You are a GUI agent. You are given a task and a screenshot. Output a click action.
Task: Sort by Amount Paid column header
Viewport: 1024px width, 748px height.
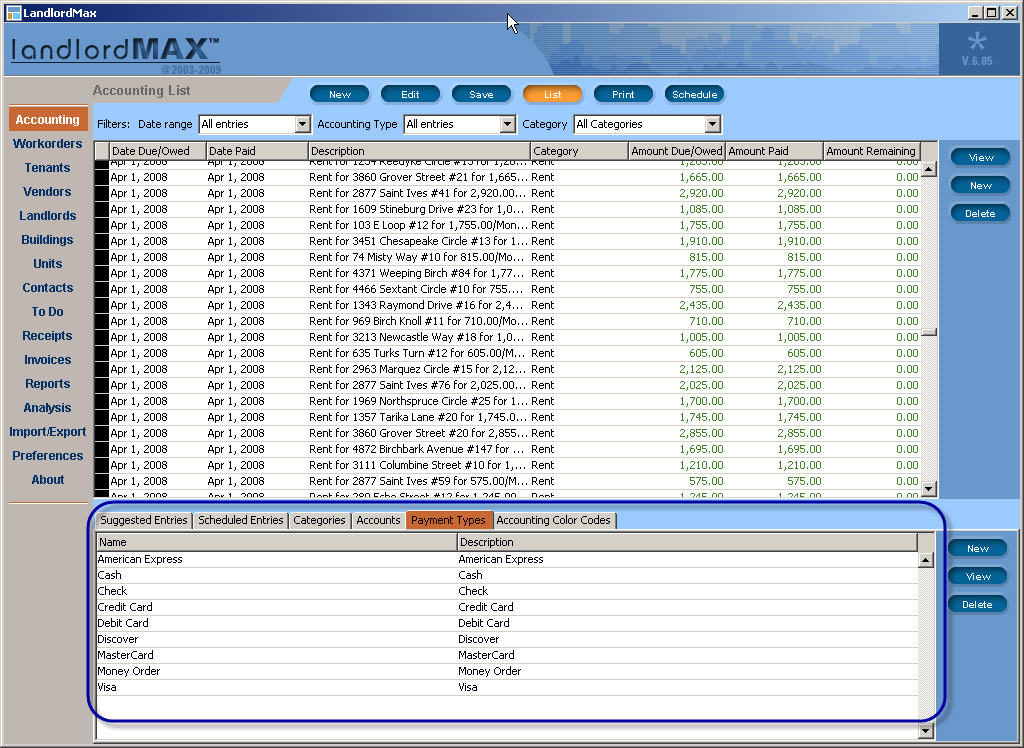tap(774, 151)
